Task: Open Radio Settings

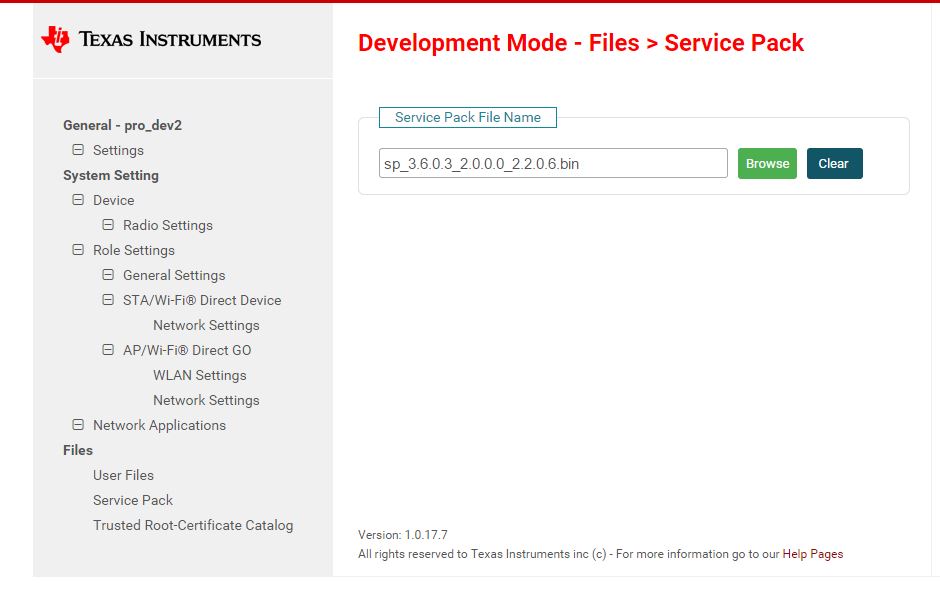Action: 168,225
